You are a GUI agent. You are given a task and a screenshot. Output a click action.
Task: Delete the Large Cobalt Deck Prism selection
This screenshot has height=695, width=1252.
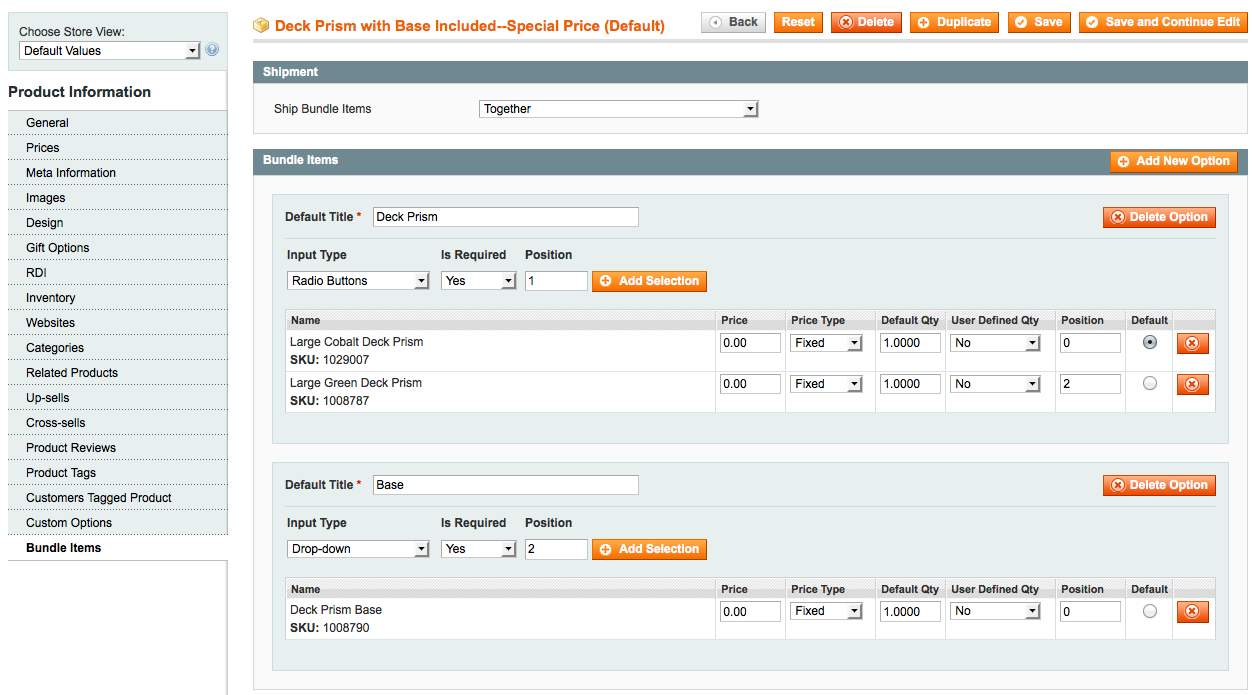[x=1193, y=343]
